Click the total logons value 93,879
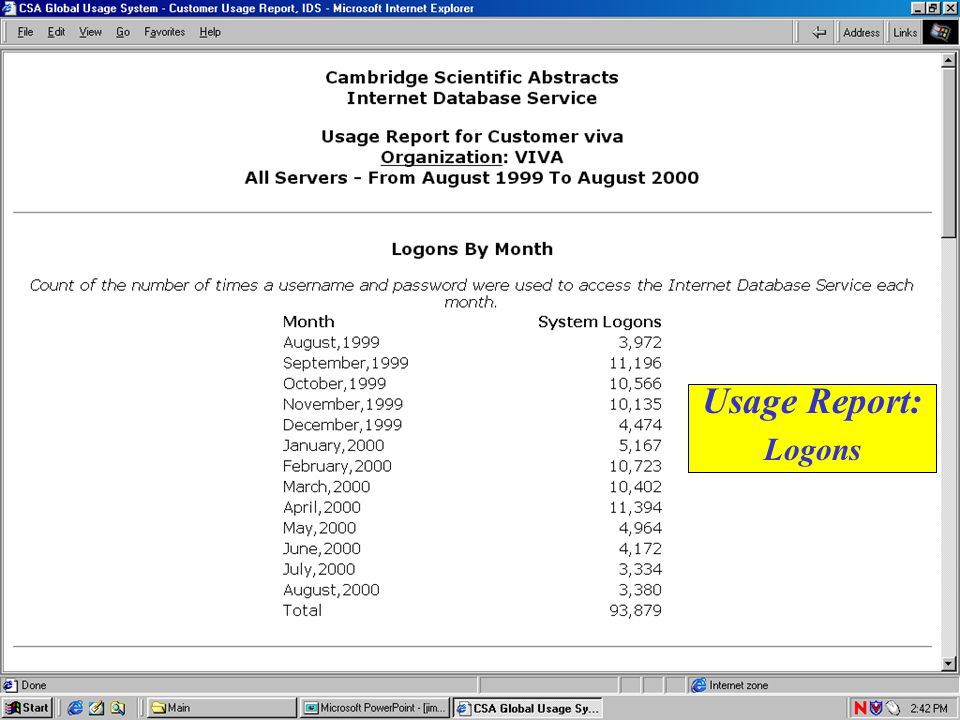This screenshot has height=720, width=960. coord(636,610)
